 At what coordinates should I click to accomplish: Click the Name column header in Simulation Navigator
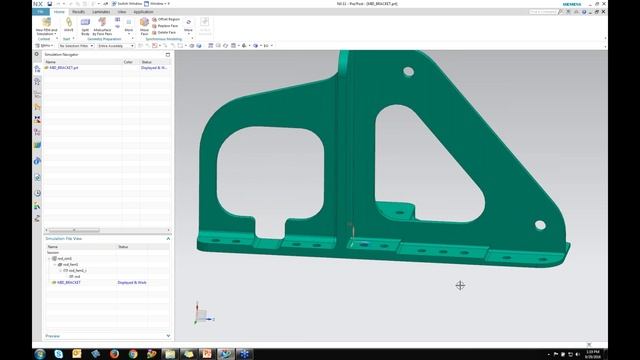[x=83, y=62]
